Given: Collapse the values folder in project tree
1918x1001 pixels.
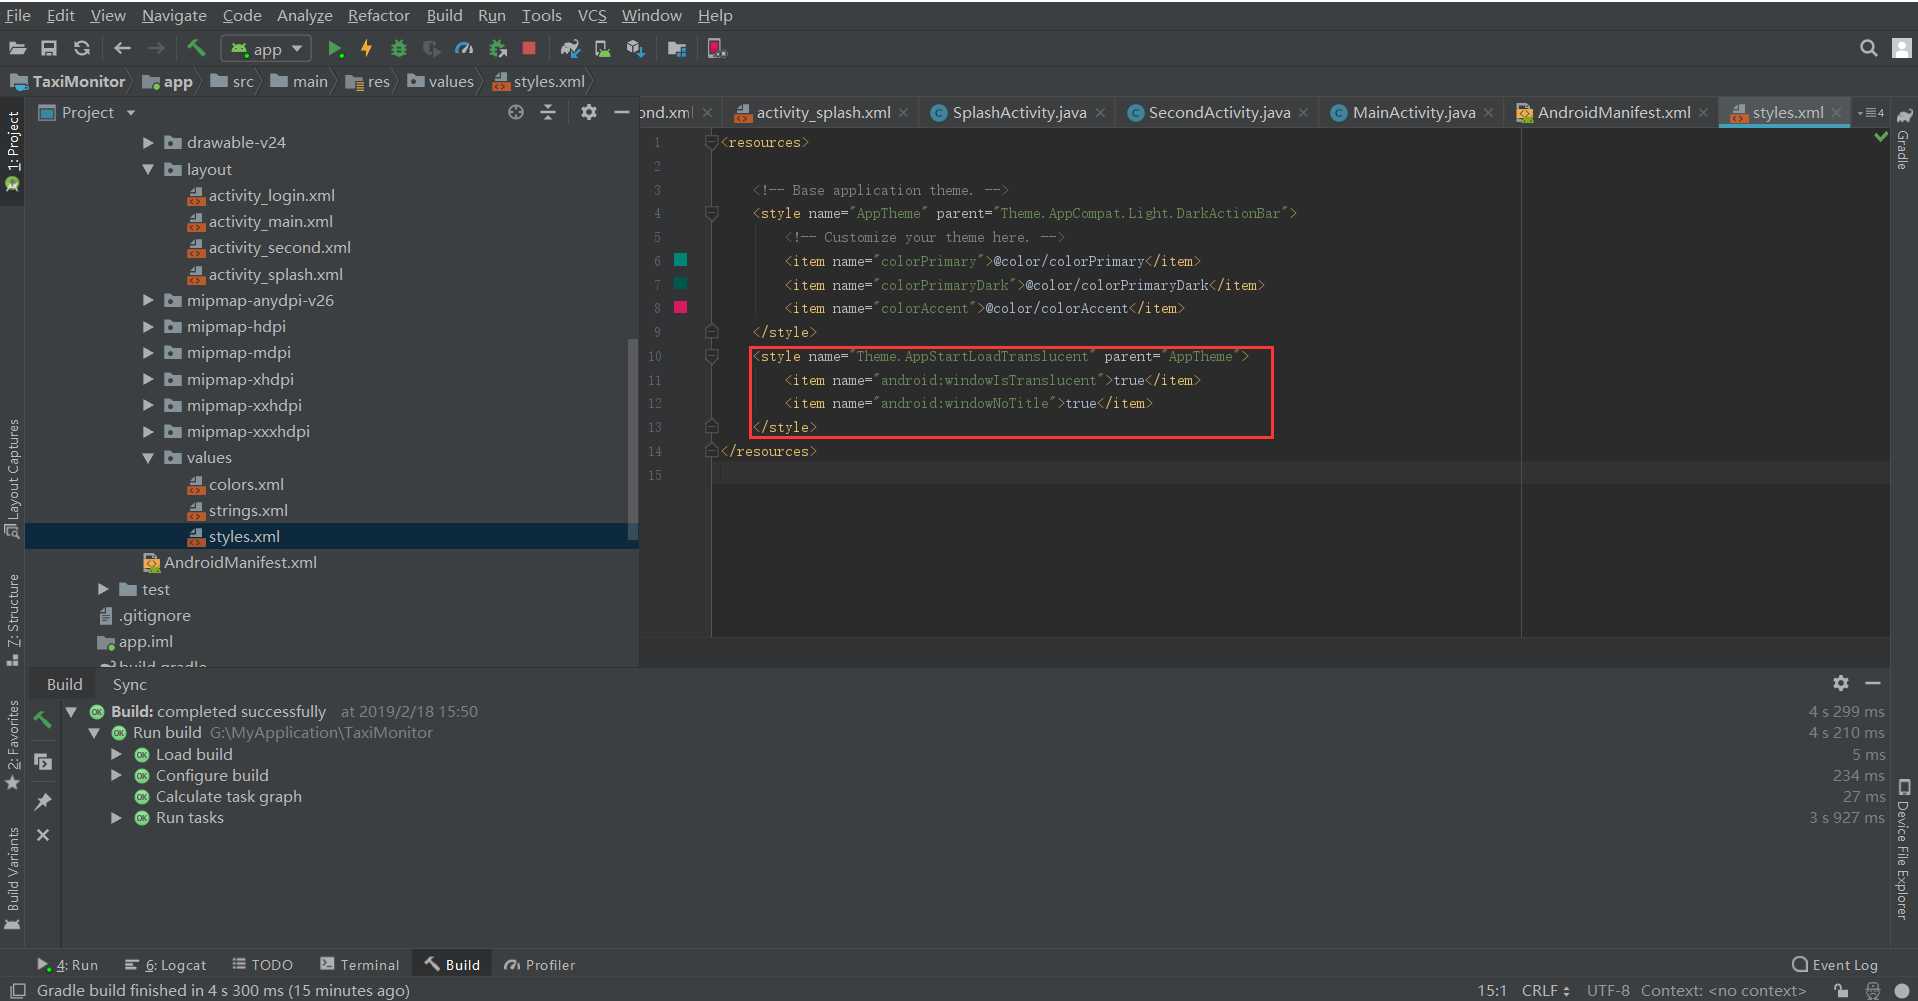Looking at the screenshot, I should (148, 458).
